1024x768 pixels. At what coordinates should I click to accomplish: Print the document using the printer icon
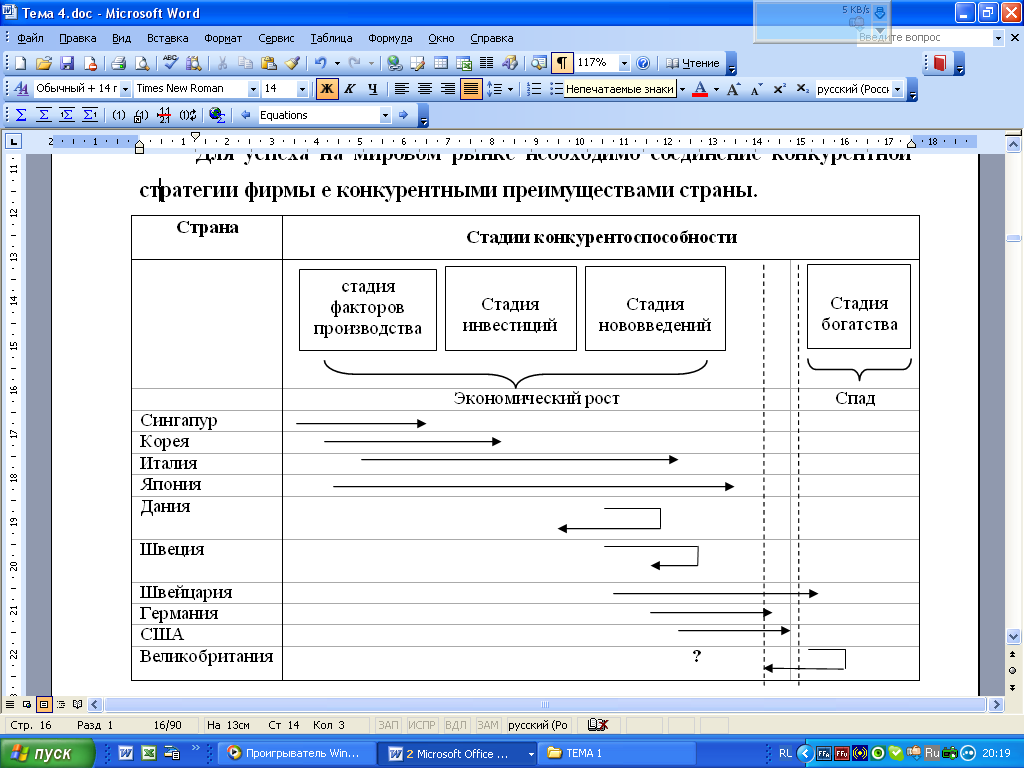pos(118,63)
